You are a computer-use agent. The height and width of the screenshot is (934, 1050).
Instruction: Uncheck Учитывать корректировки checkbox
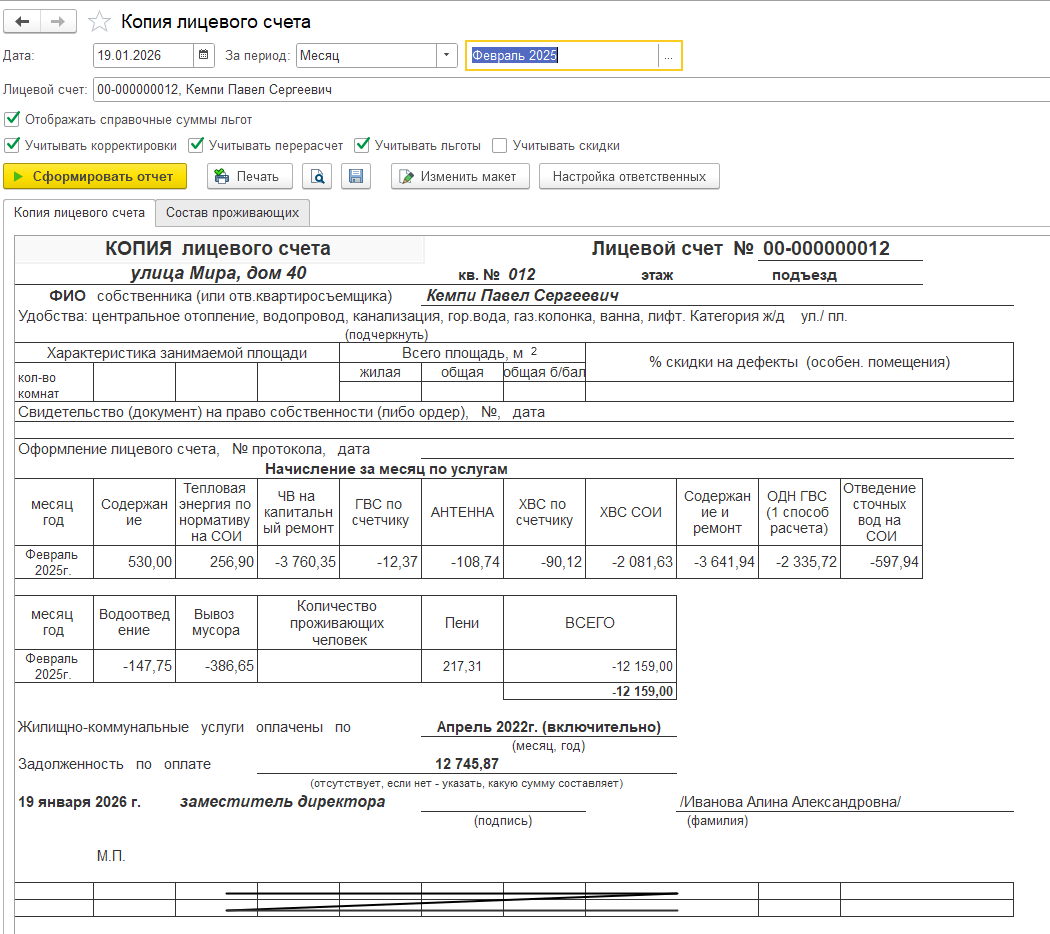tap(11, 145)
